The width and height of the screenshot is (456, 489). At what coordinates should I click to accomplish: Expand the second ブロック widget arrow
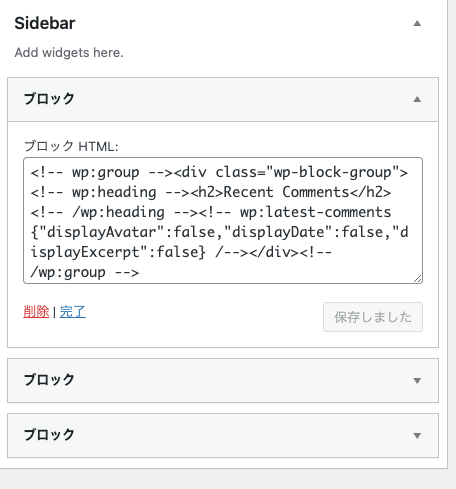pyautogui.click(x=417, y=381)
